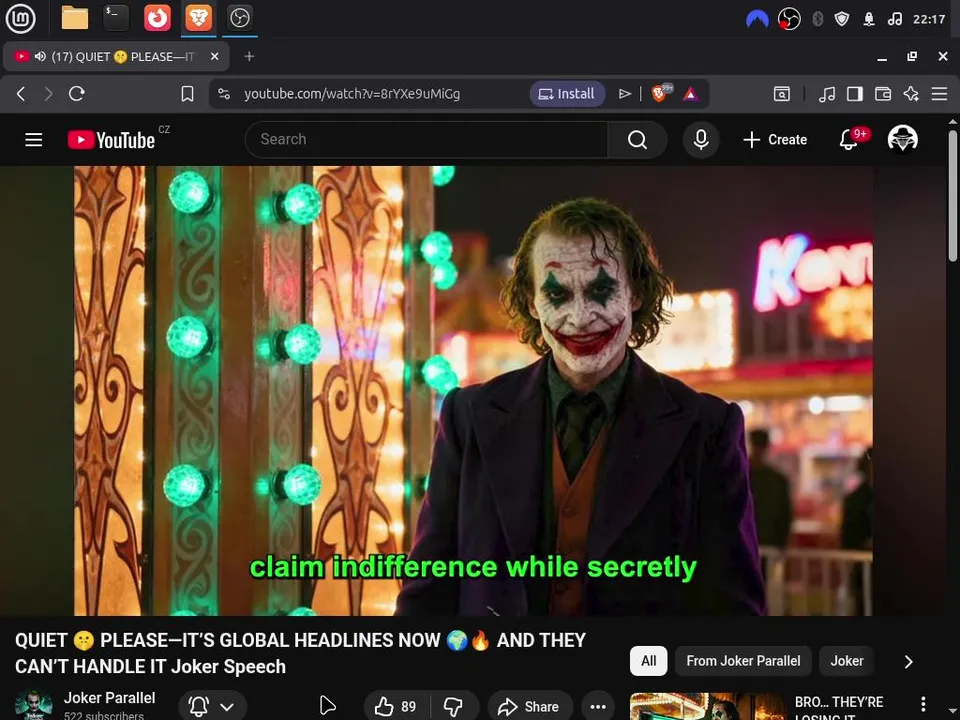Open the OBS Studio panel launcher
960x720 pixels.
click(239, 18)
